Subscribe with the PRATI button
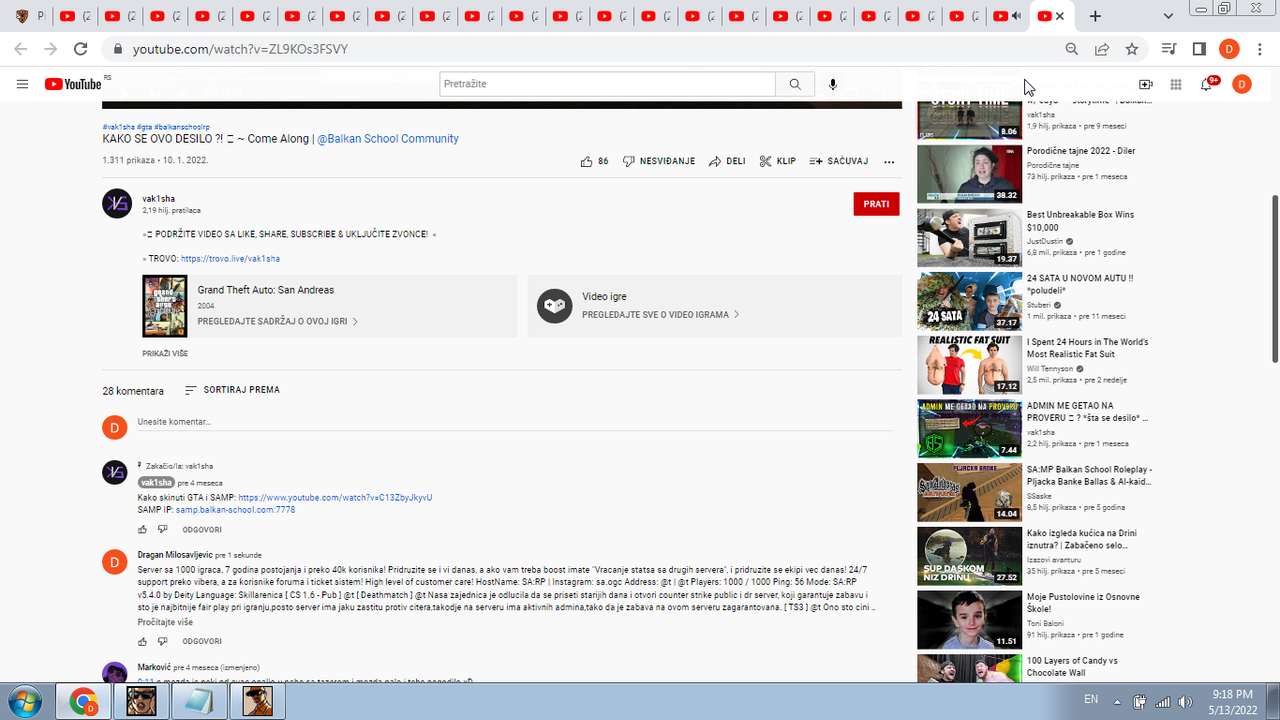 pyautogui.click(x=876, y=204)
